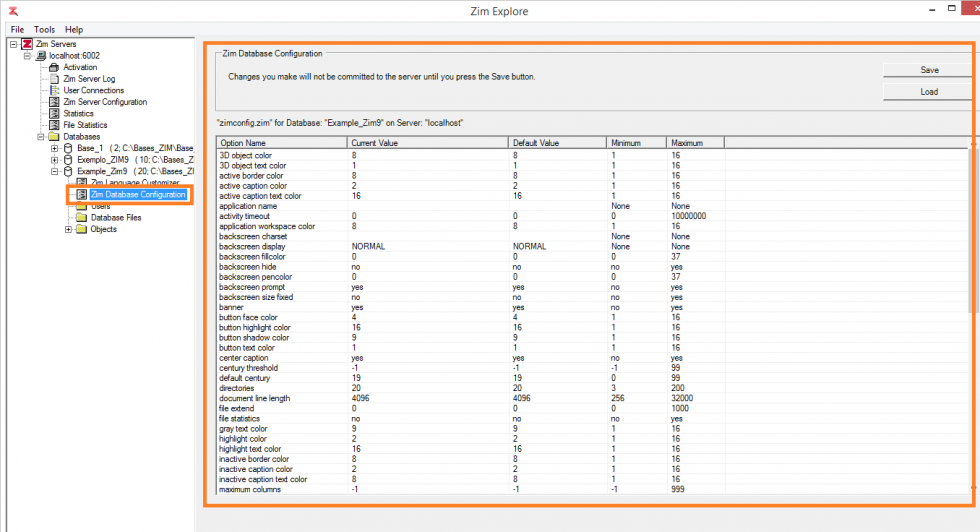Minimize the Zim Explore window

(x=932, y=9)
